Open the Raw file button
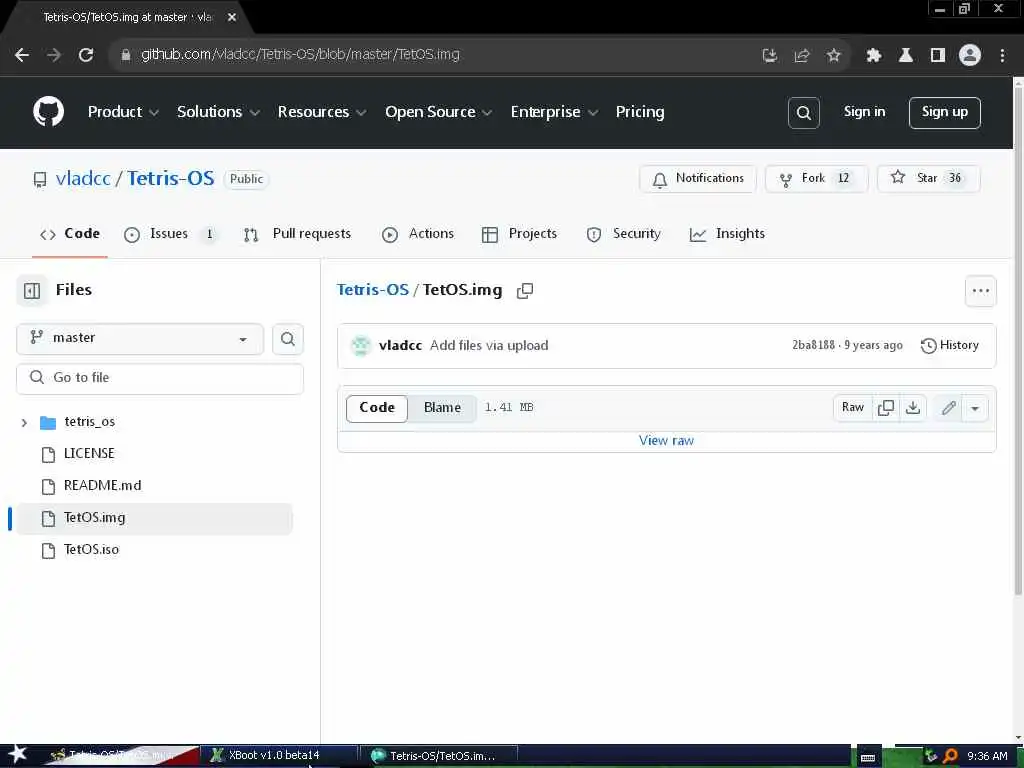Viewport: 1024px width, 768px height. [x=852, y=408]
